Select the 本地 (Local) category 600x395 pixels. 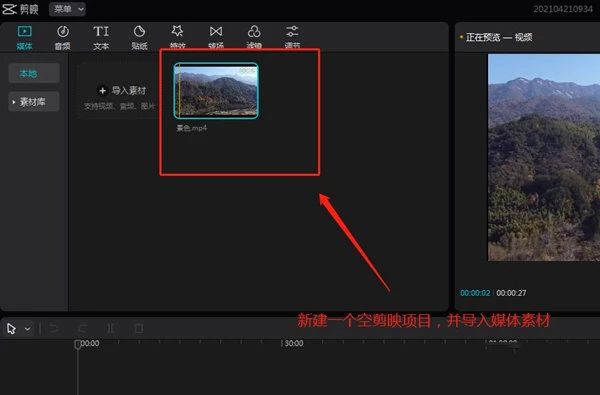[34, 73]
